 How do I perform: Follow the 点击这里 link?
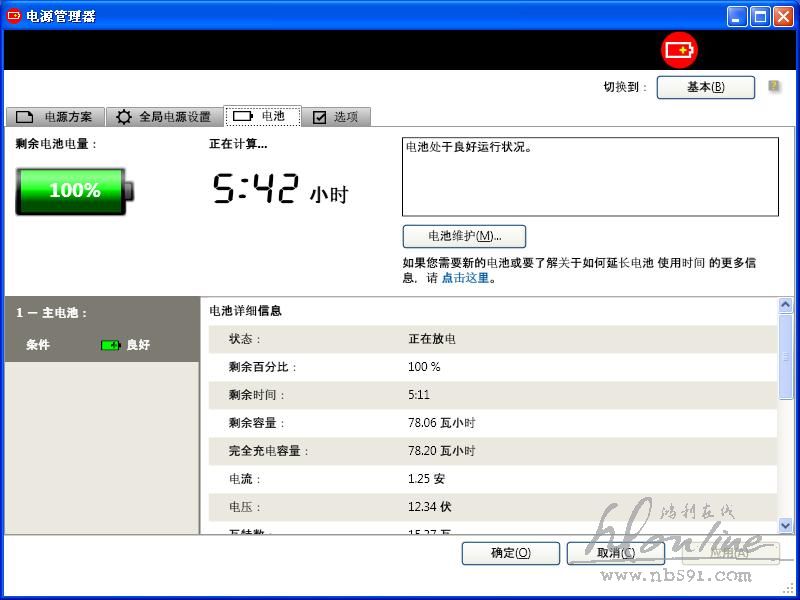(465, 278)
